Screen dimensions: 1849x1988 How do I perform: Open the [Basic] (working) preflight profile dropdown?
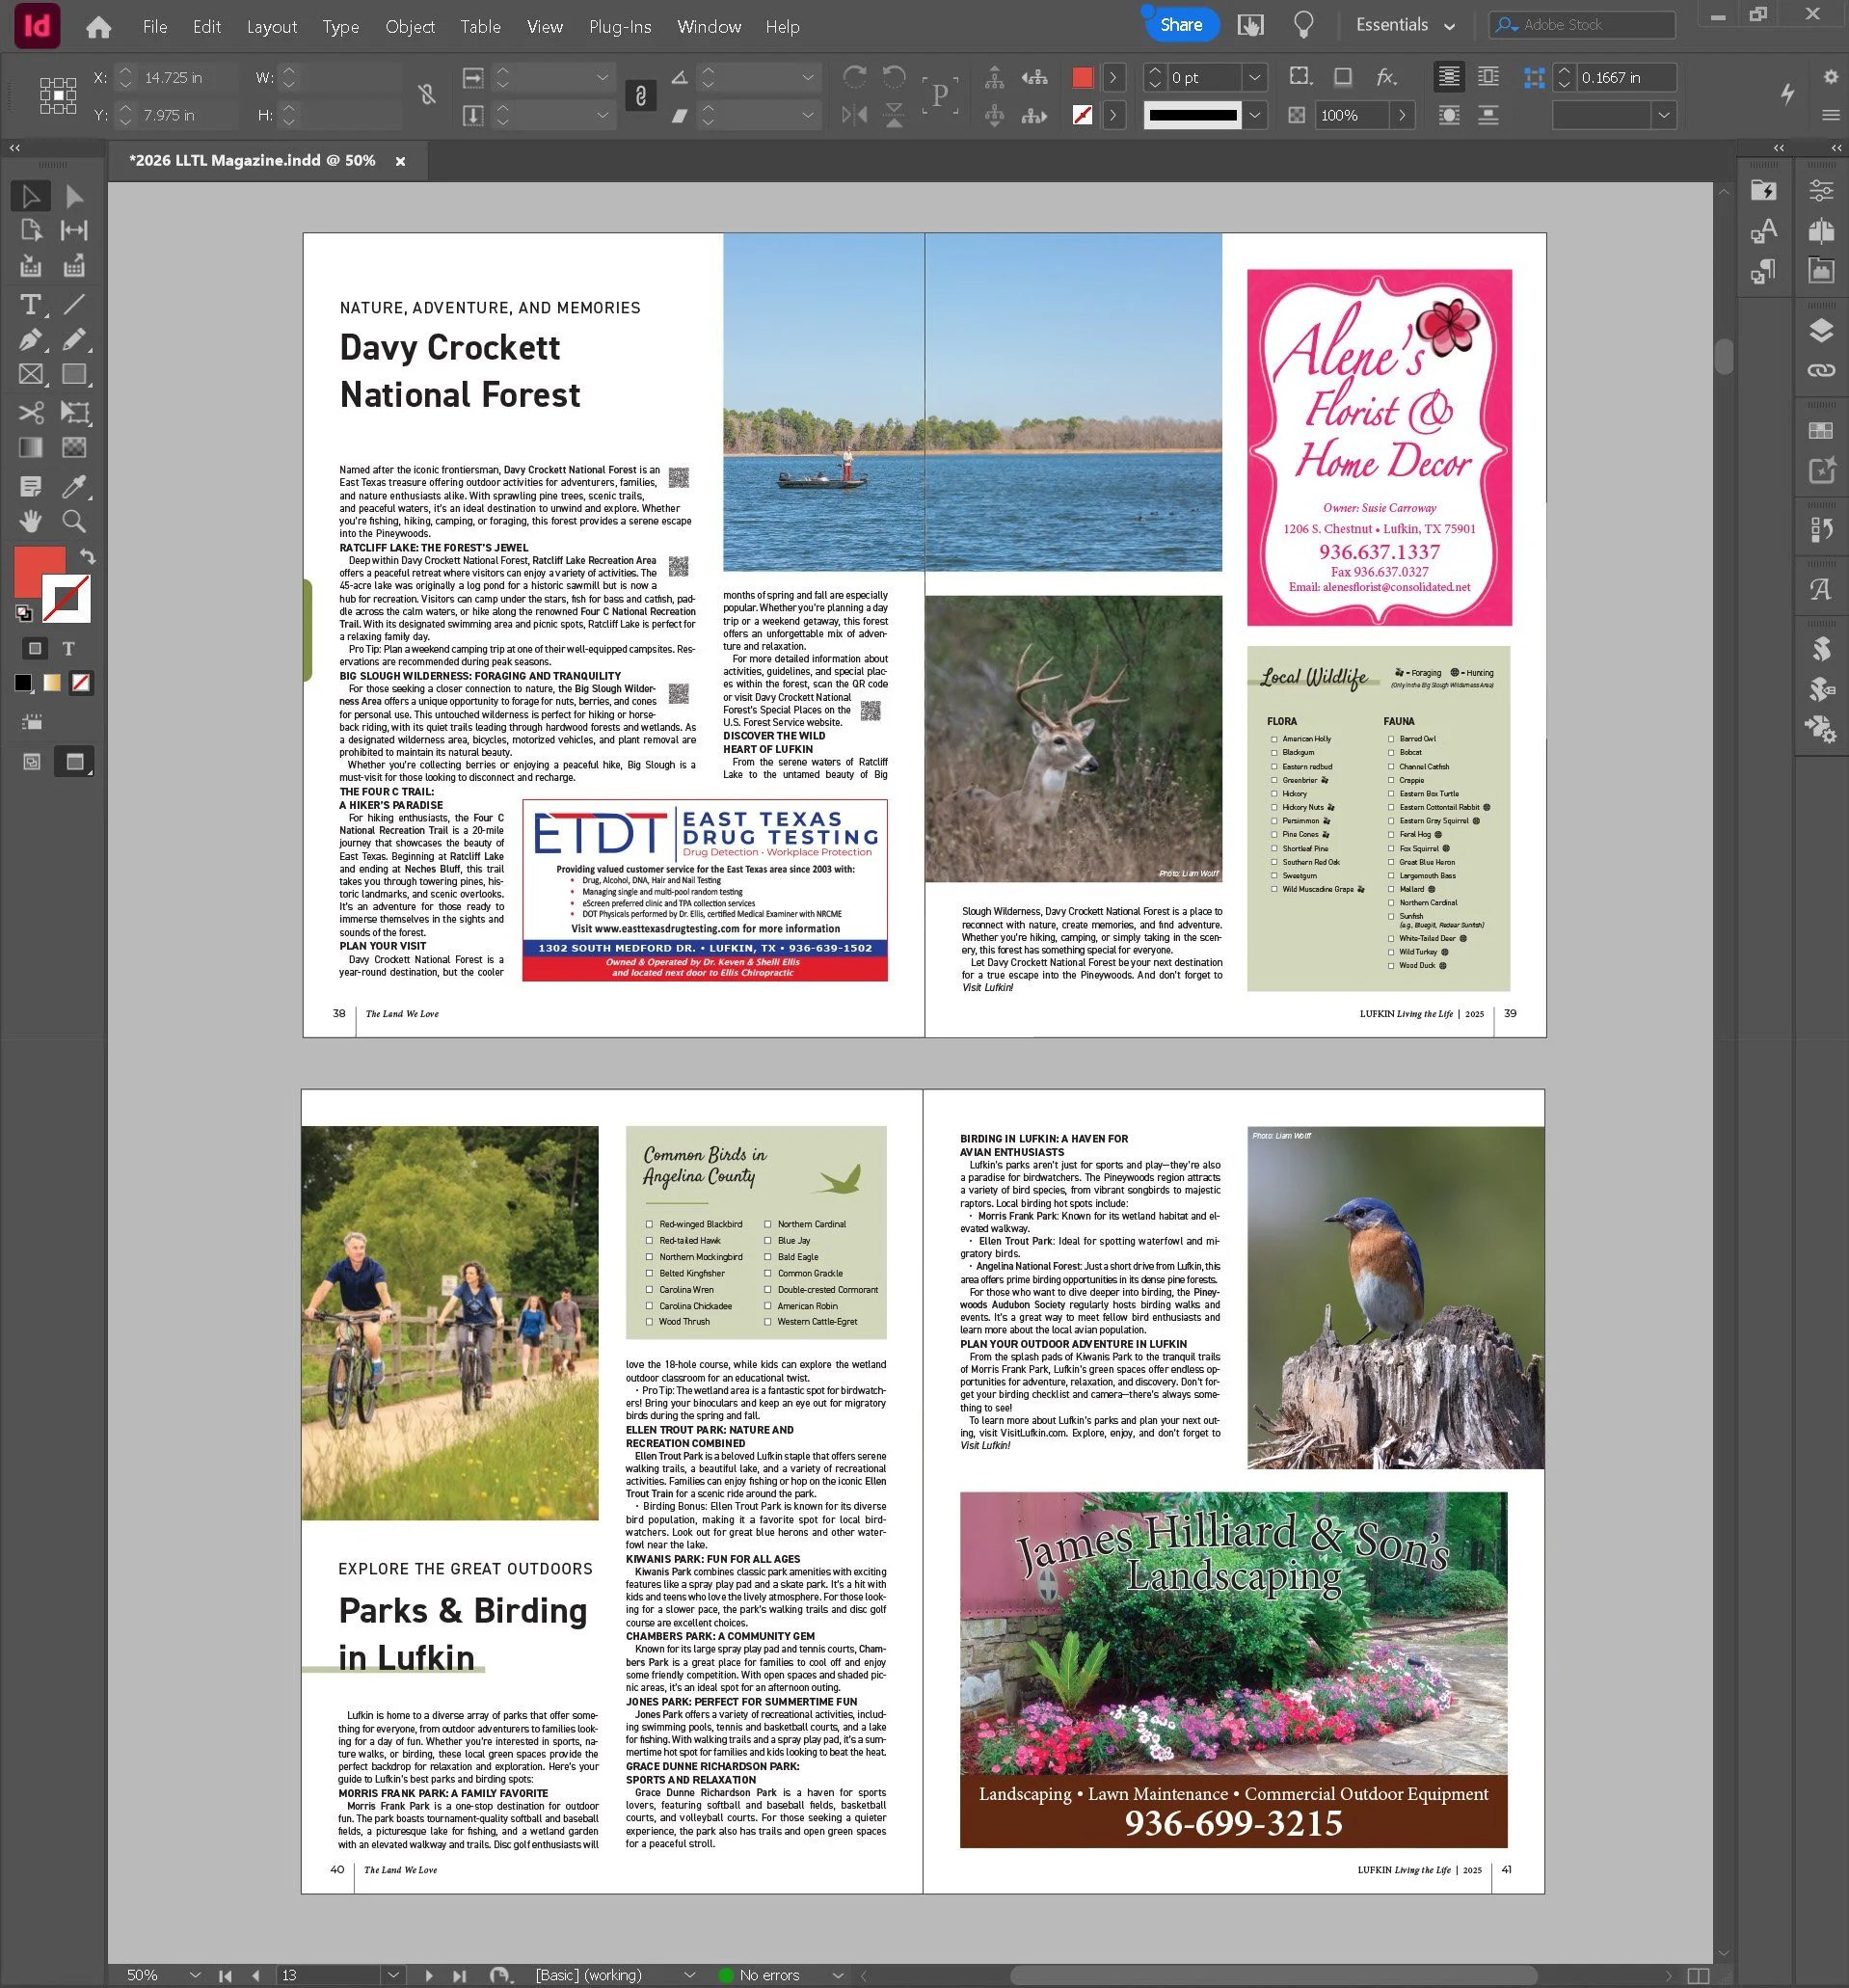coord(689,1975)
